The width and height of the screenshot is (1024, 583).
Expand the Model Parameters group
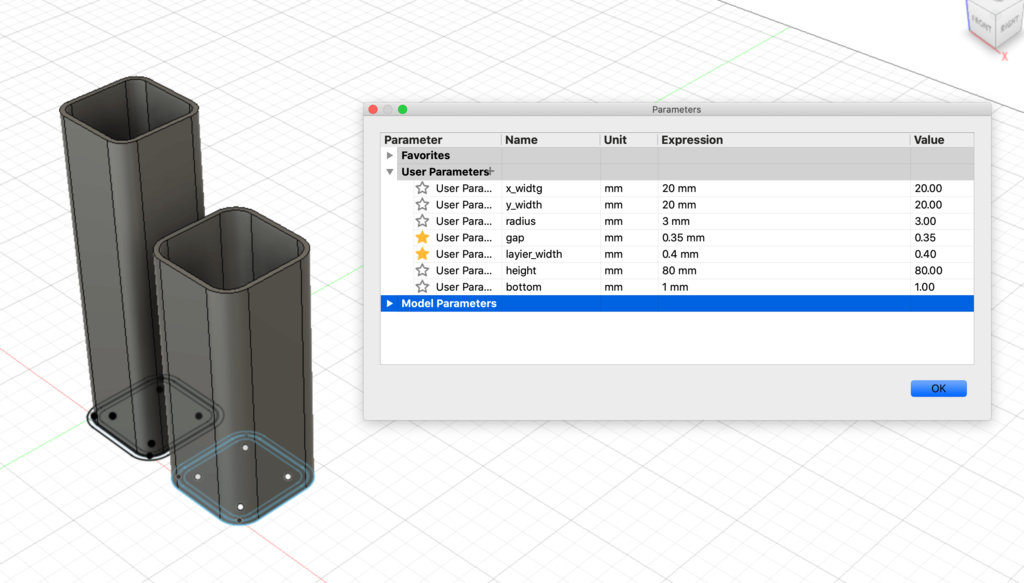pos(390,304)
